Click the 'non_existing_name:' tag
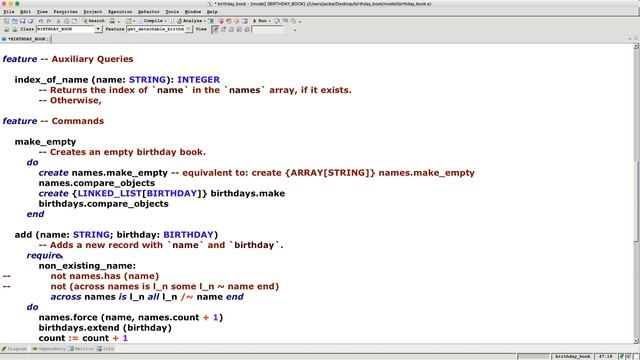 (x=87, y=266)
